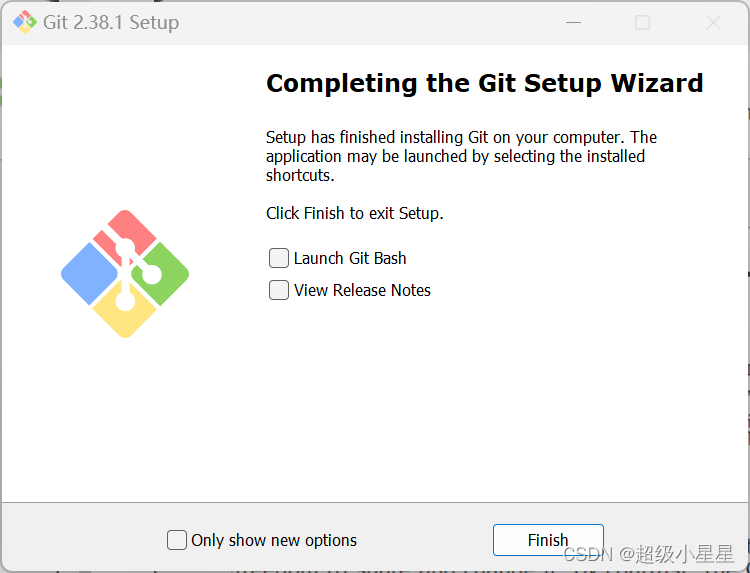Click the "Git 2.38.1 Setup" title text
Image resolution: width=750 pixels, height=573 pixels.
(111, 22)
